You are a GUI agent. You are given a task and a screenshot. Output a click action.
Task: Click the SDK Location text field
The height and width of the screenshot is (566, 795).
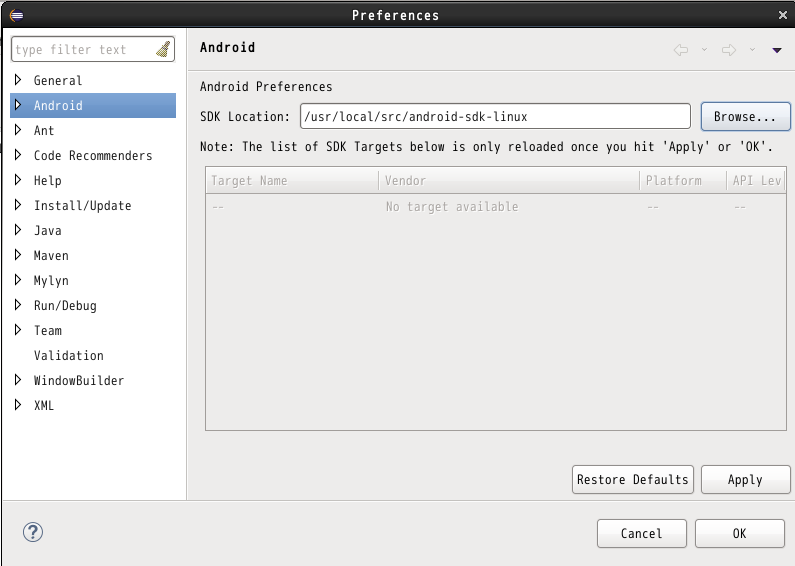click(x=495, y=116)
